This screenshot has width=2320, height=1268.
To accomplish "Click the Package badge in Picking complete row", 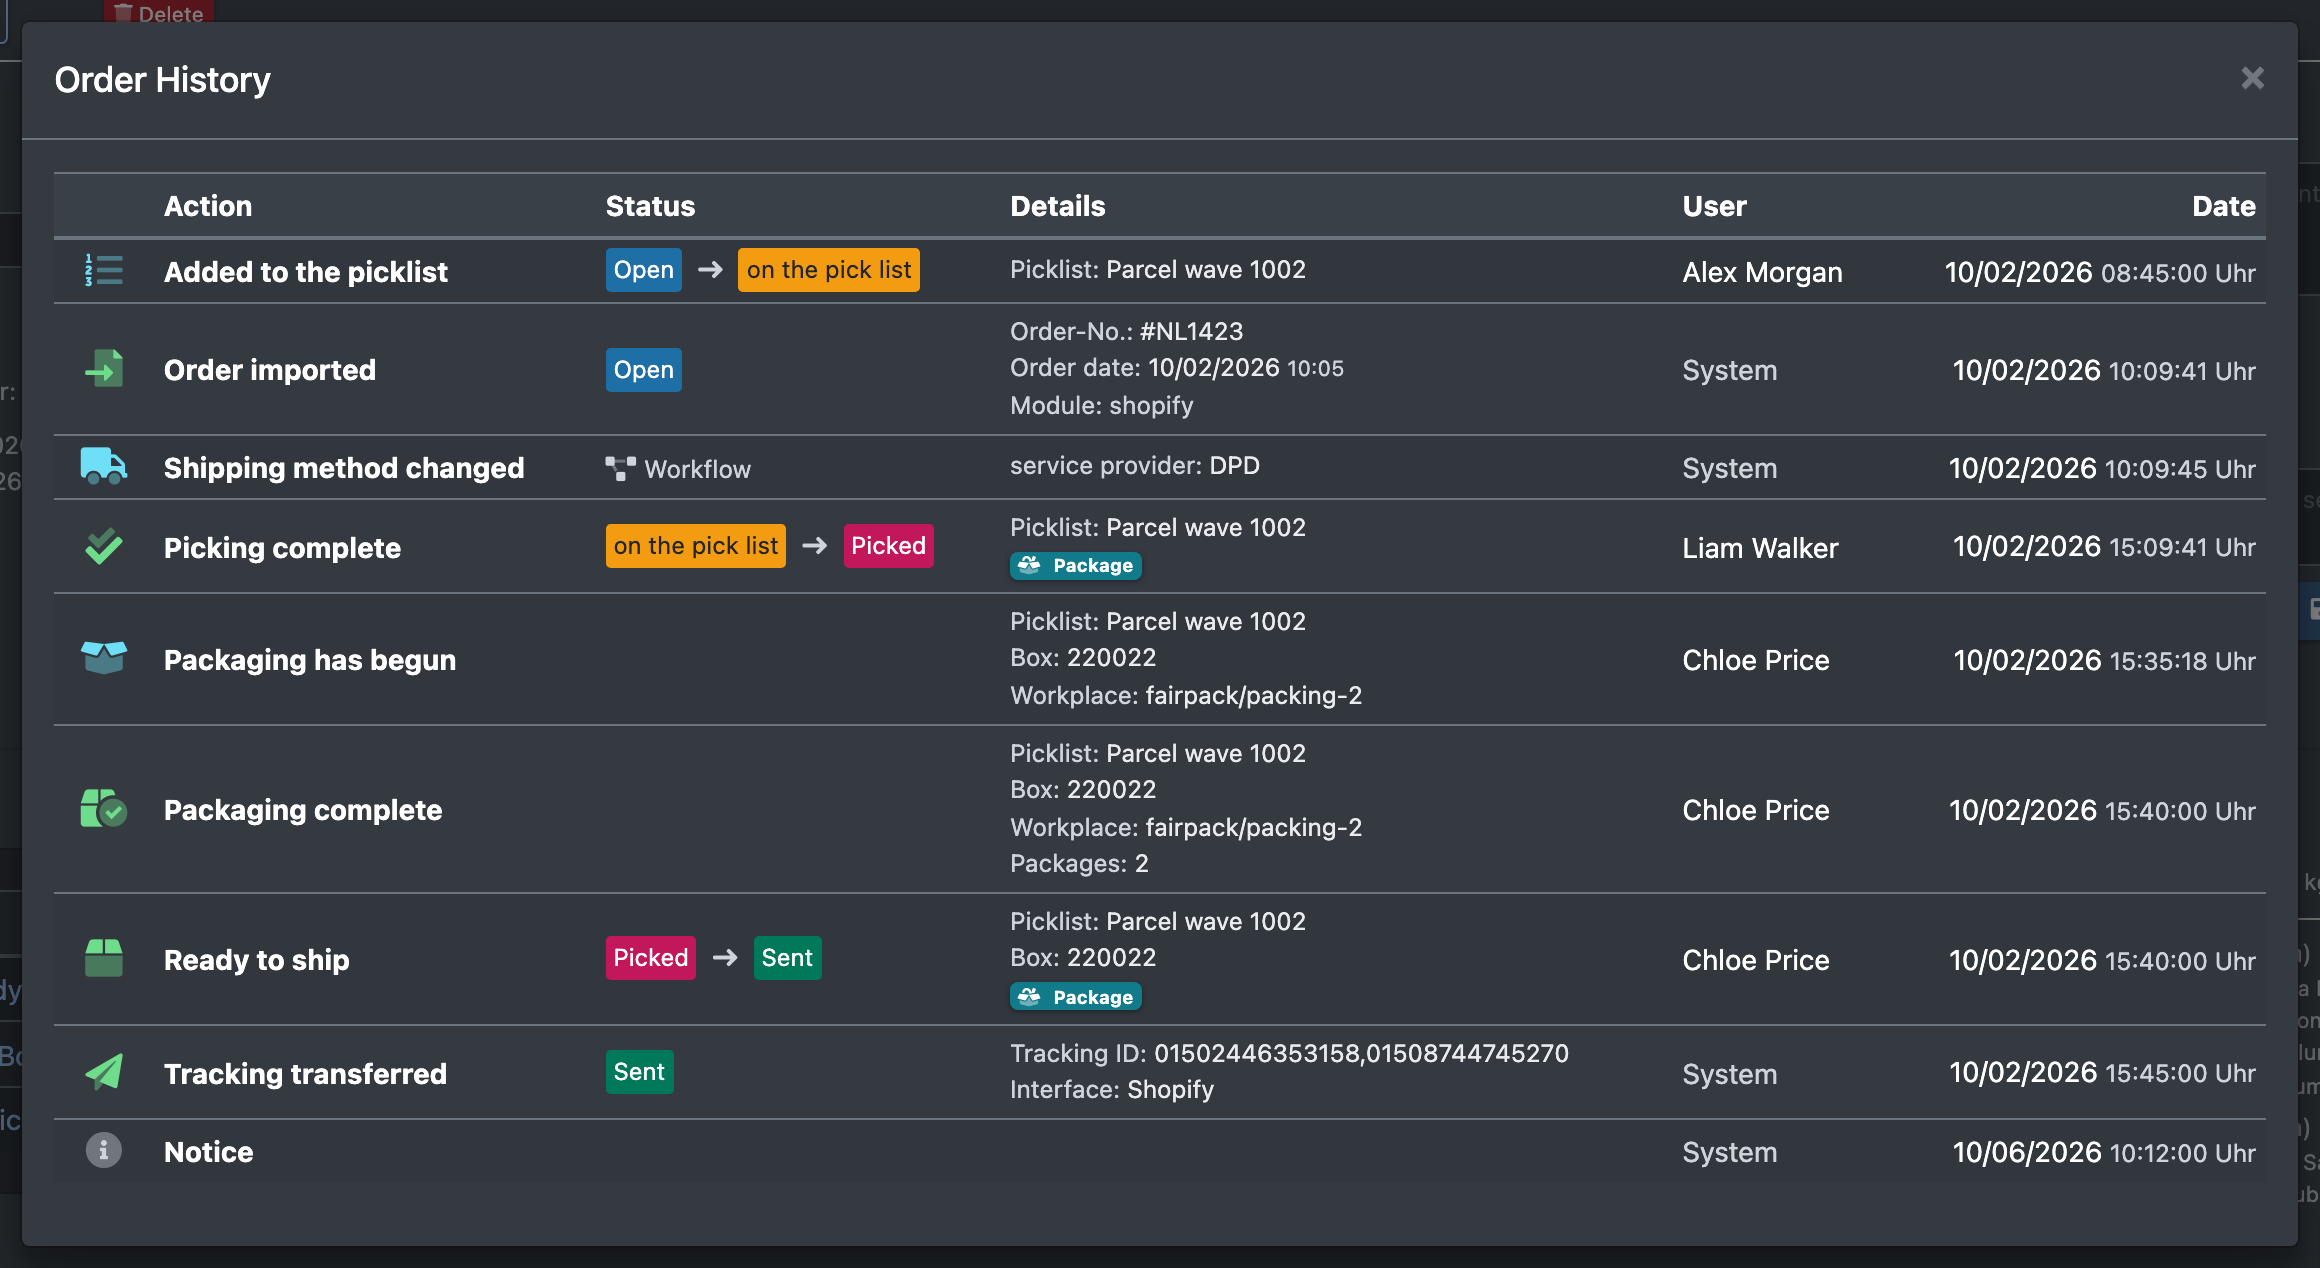I will [1076, 566].
